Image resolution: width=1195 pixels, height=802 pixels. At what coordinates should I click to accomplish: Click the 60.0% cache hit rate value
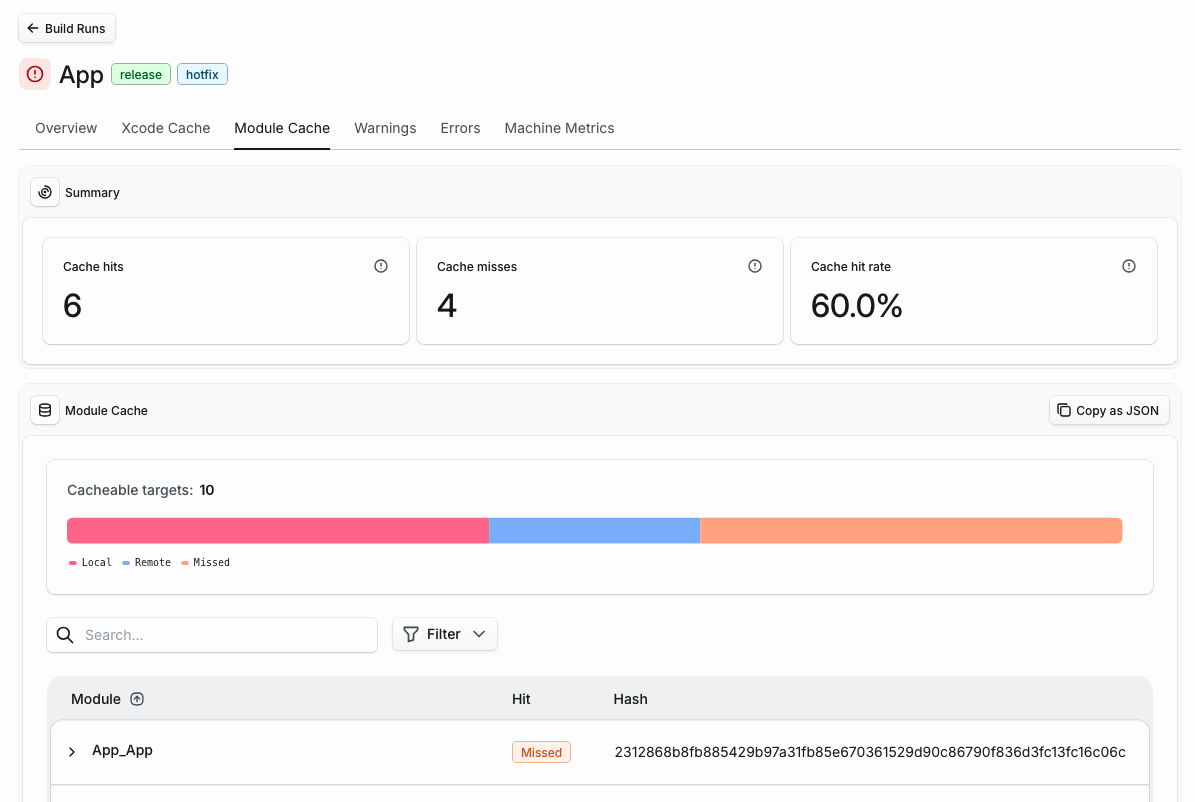click(x=857, y=306)
